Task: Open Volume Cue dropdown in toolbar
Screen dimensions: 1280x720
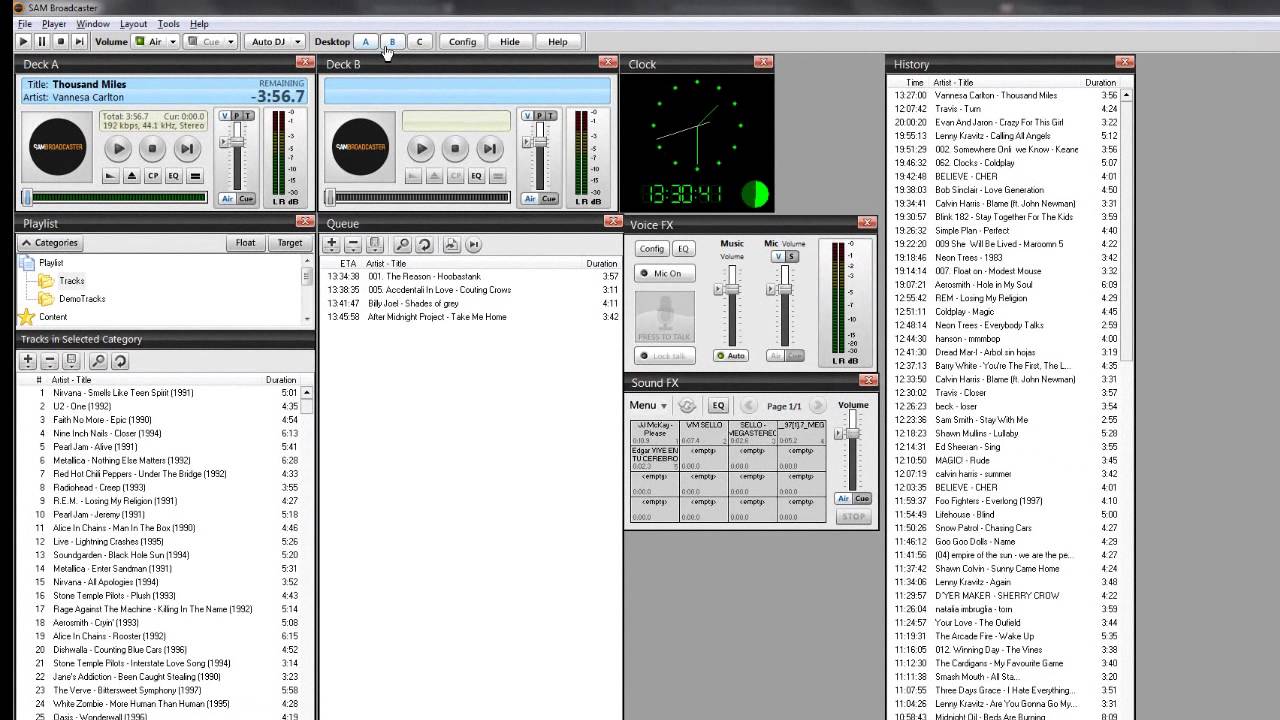Action: pyautogui.click(x=230, y=42)
